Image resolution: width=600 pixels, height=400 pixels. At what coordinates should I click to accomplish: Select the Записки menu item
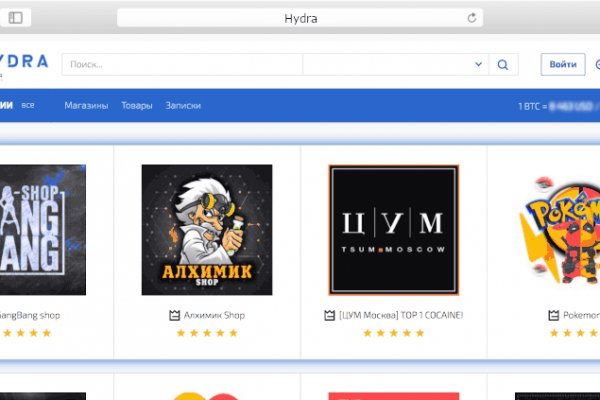[x=183, y=105]
